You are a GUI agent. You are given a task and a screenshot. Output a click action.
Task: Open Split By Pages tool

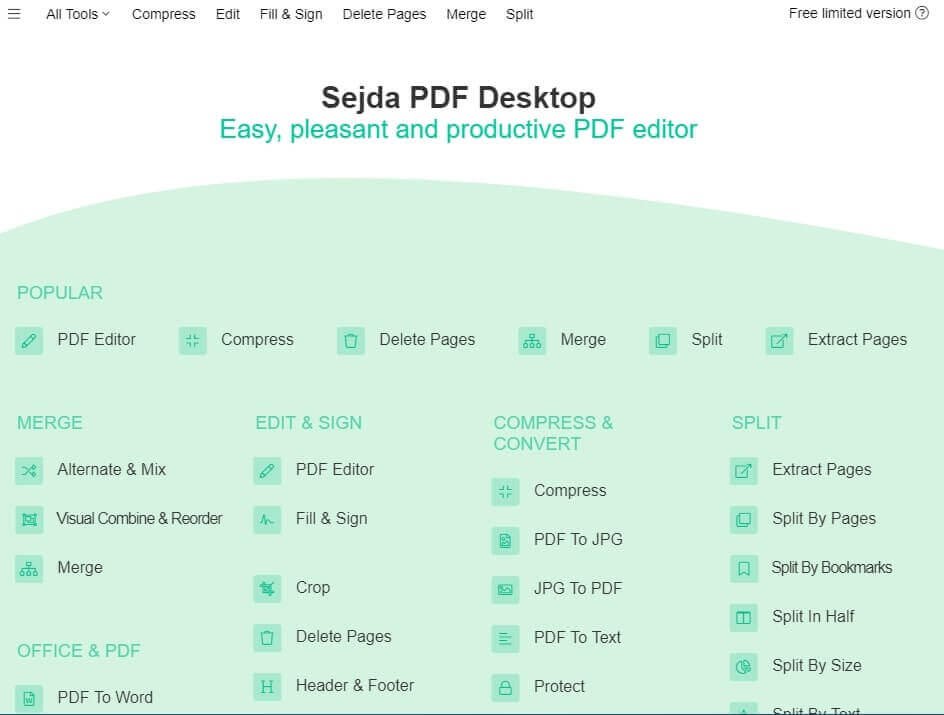824,518
